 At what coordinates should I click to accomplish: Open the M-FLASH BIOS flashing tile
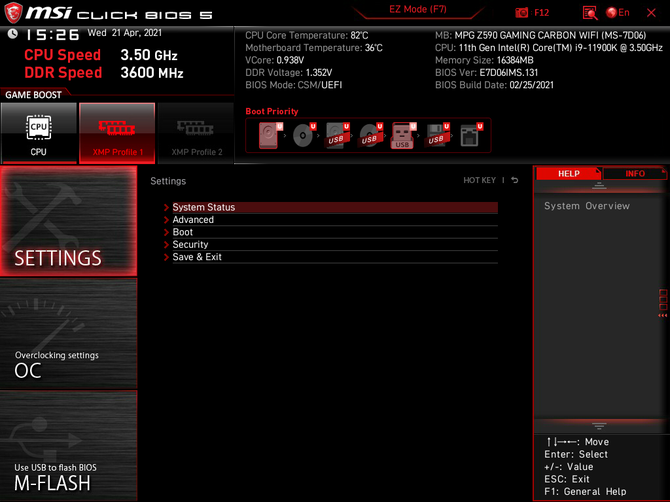pyautogui.click(x=68, y=446)
